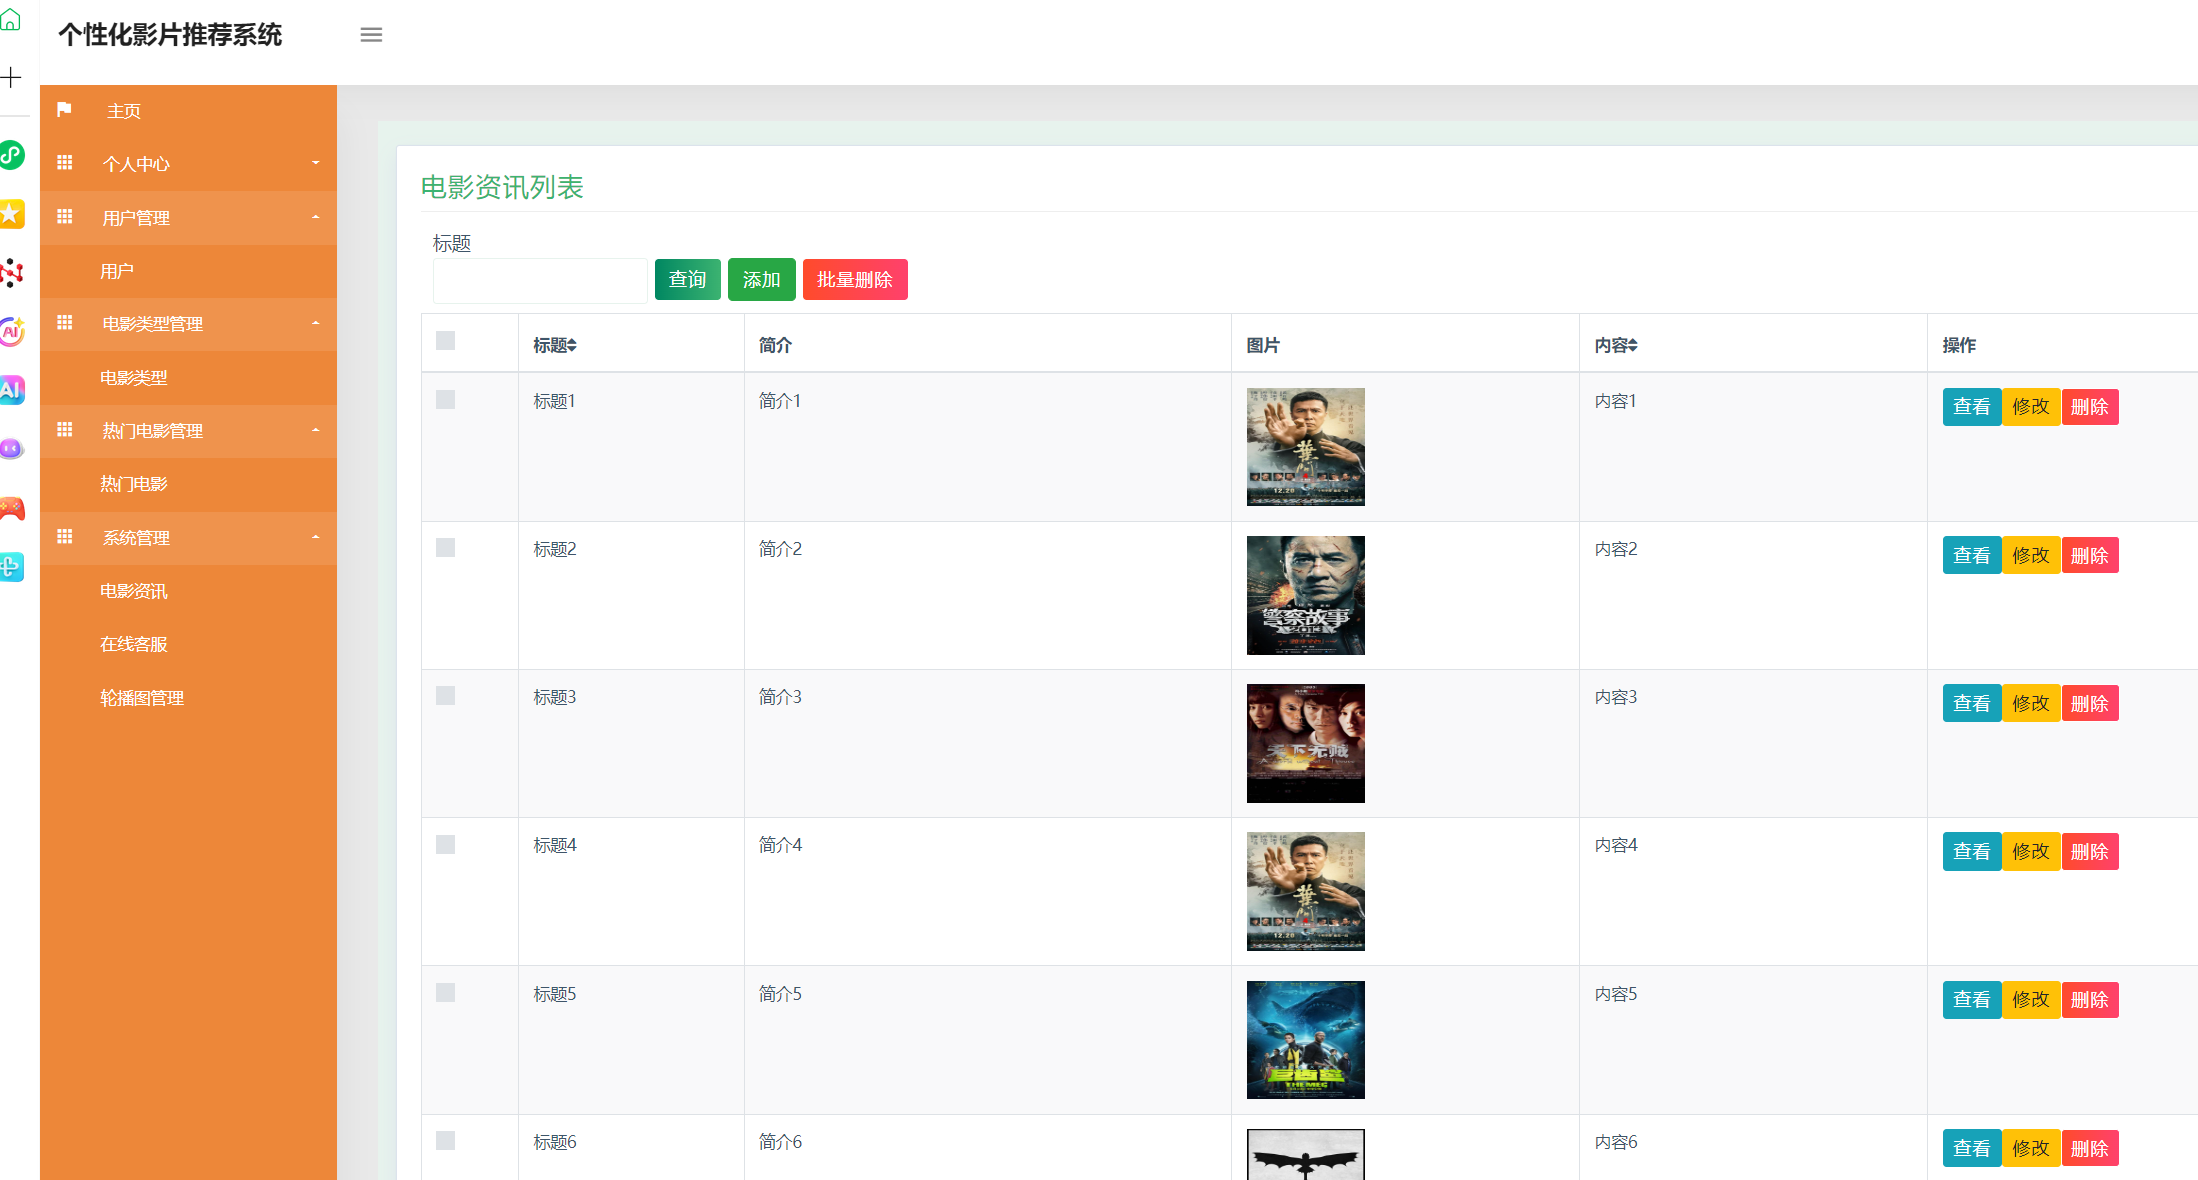Image resolution: width=2198 pixels, height=1180 pixels.
Task: Click the grid icon next to 个人中心
Action: point(65,163)
